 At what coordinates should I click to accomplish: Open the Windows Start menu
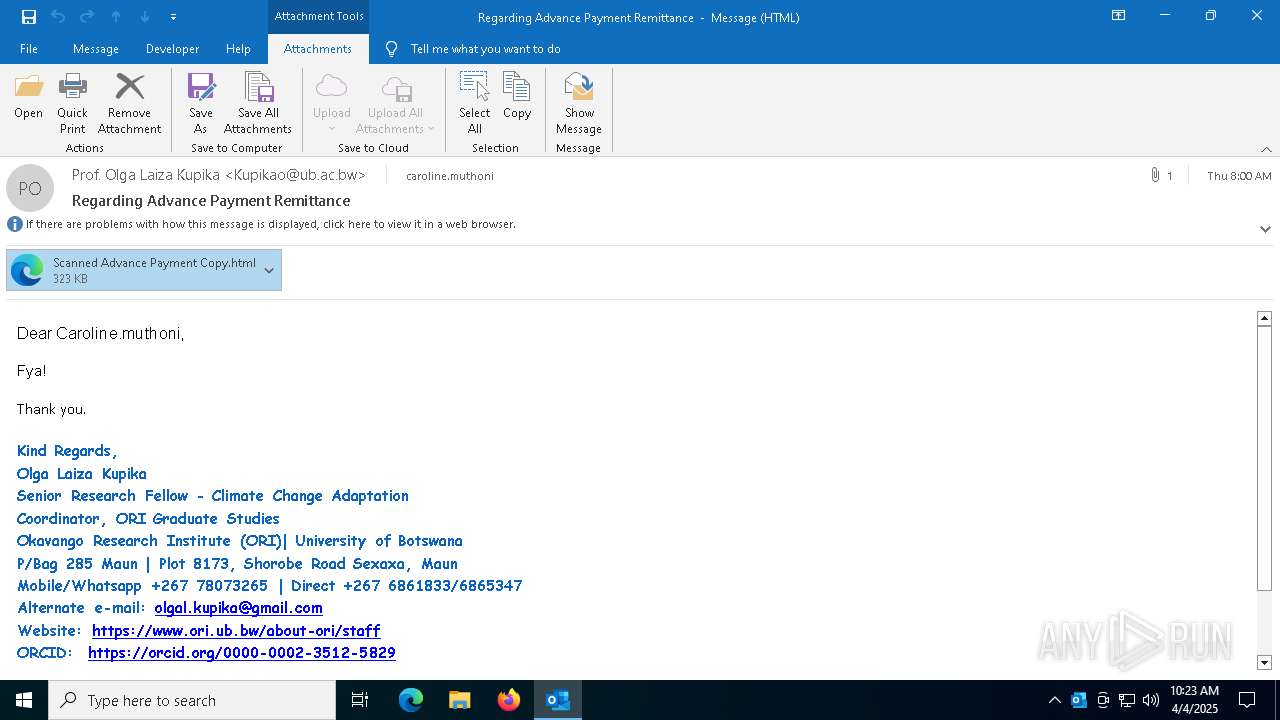(x=24, y=700)
